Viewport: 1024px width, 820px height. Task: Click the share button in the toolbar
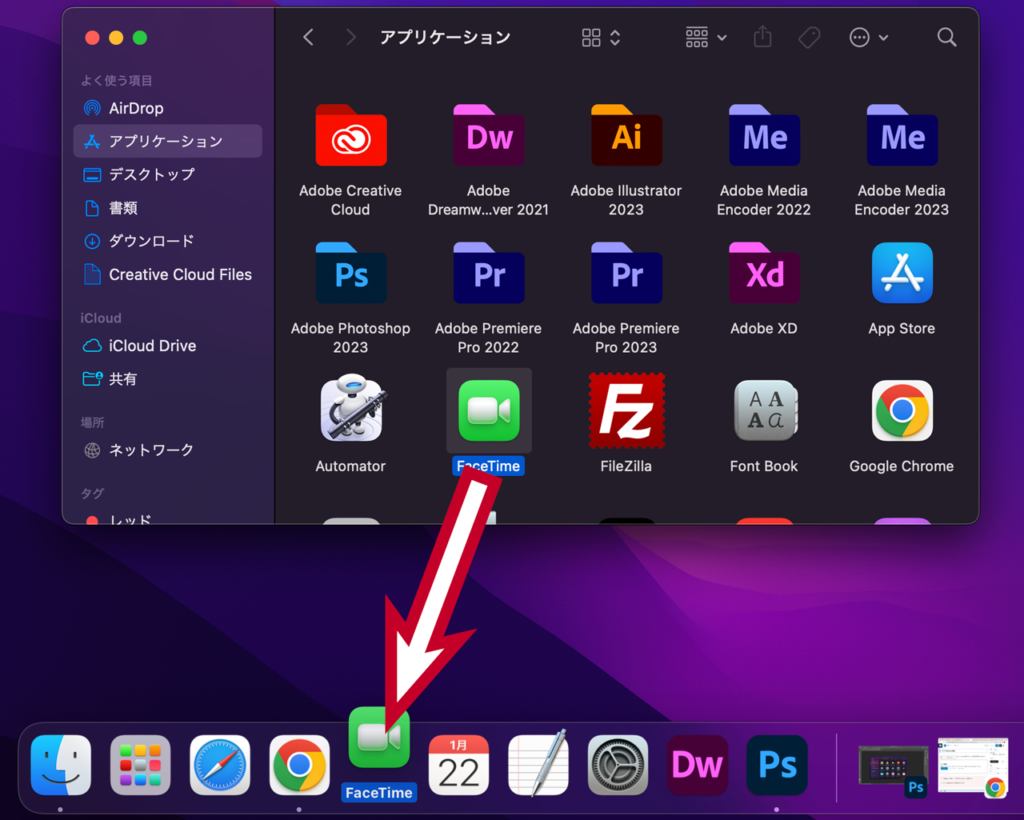point(763,37)
